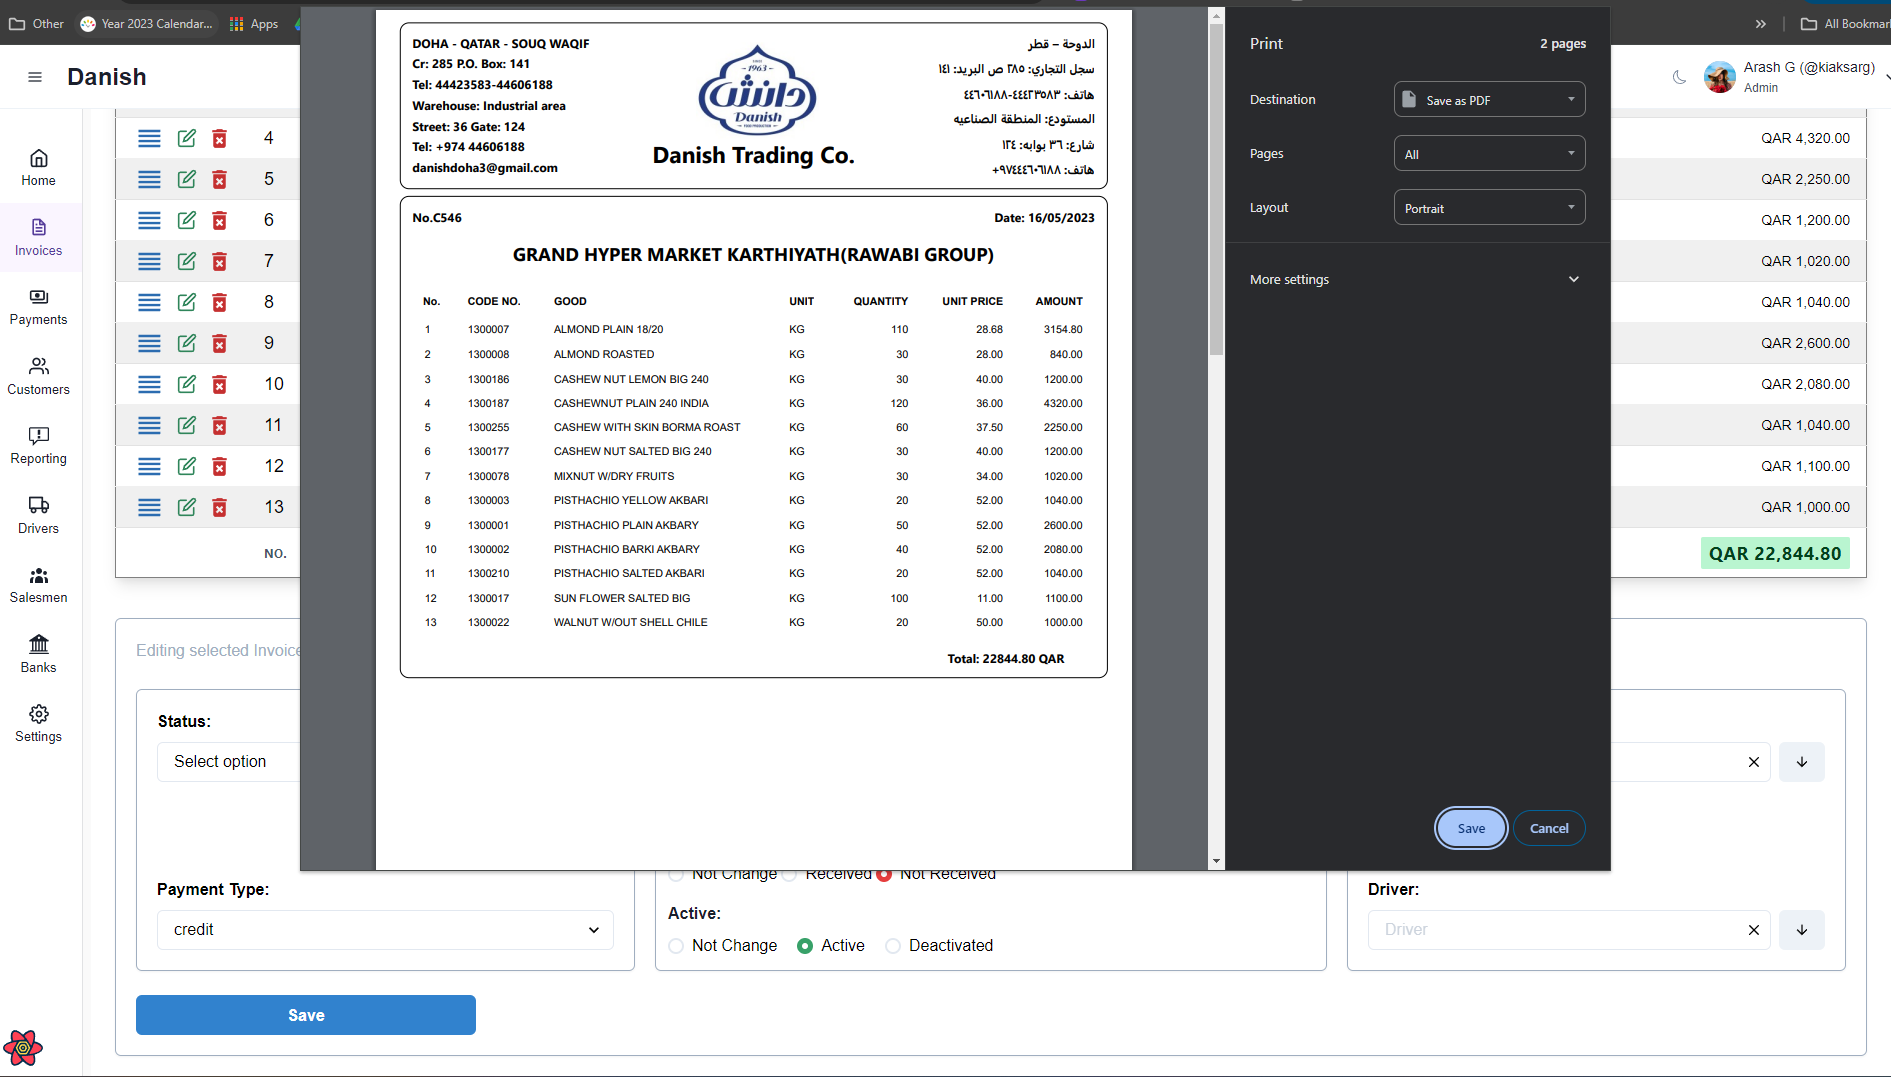Open the hamburger menu beside Danish
The width and height of the screenshot is (1891, 1077).
[x=35, y=77]
